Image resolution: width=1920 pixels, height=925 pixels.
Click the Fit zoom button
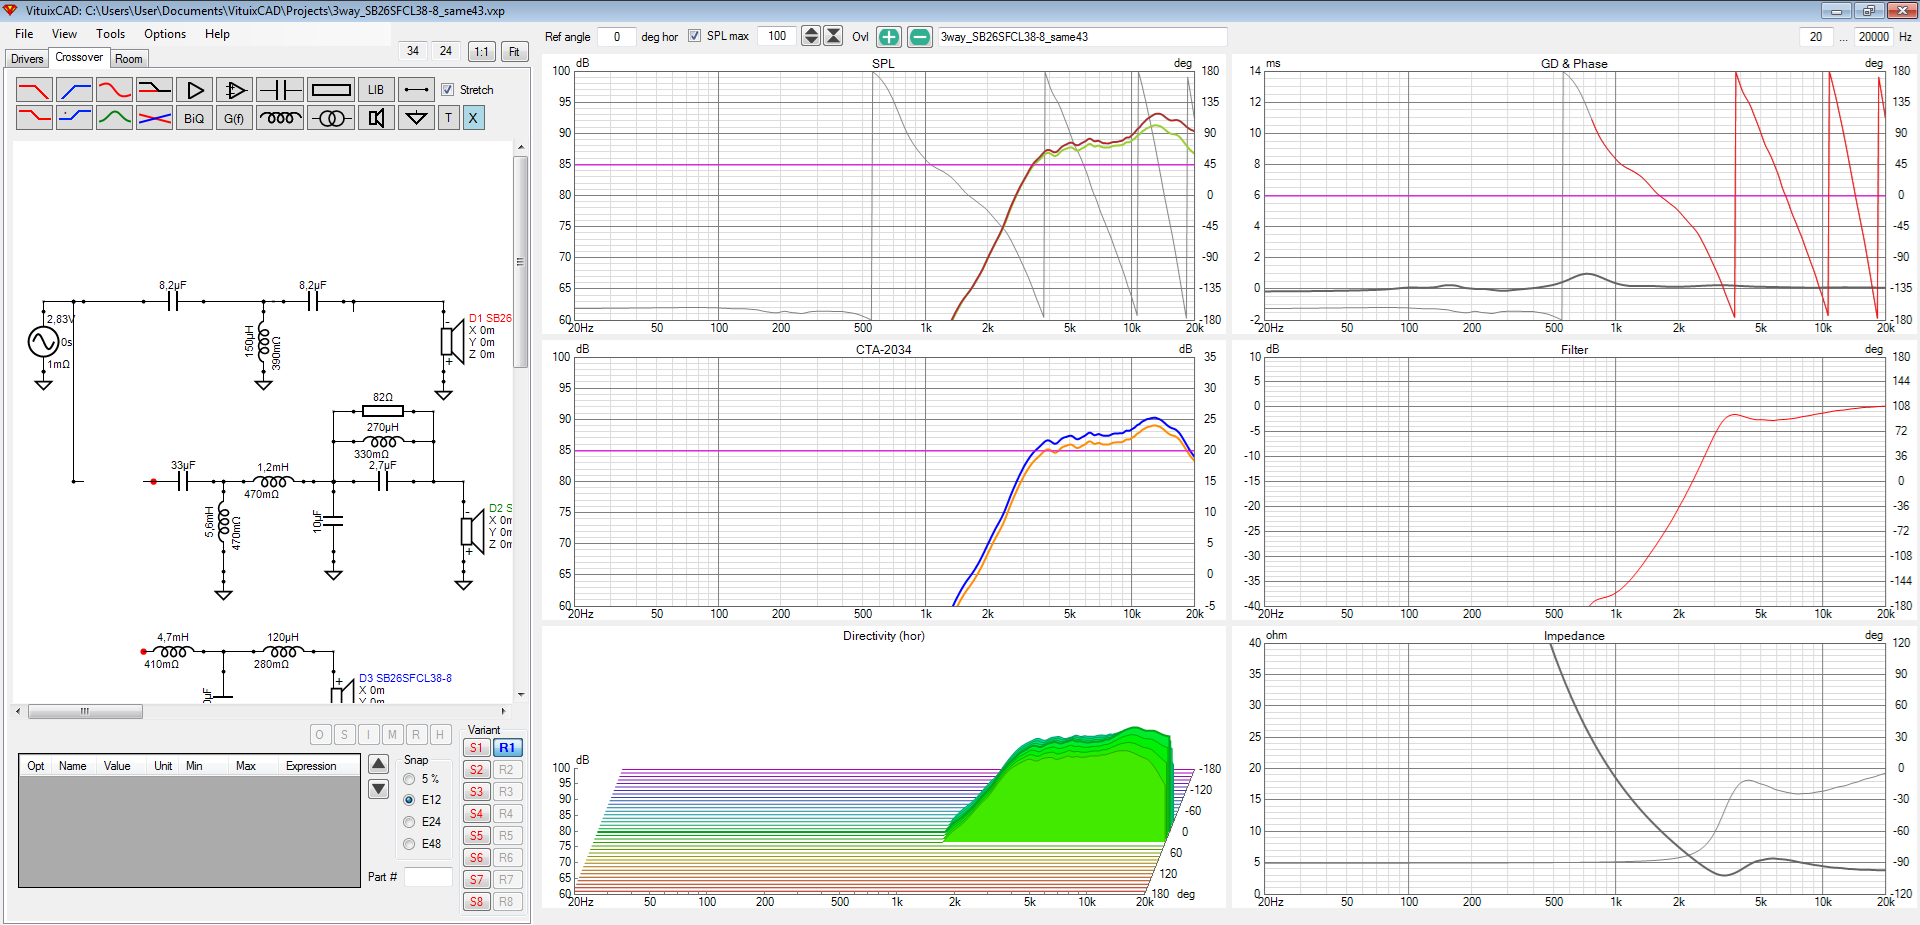(514, 52)
